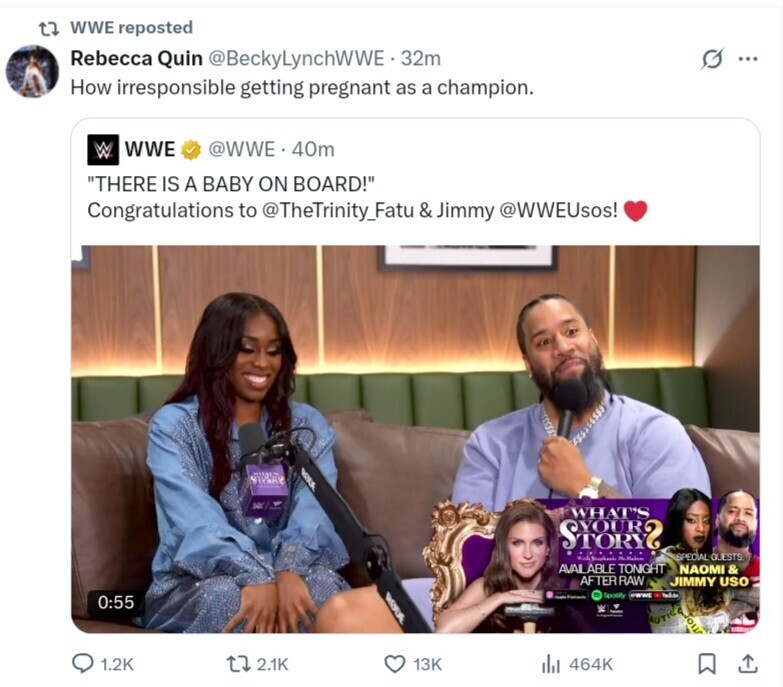Like the post with heart icon
Screen dimensions: 783x687
[394, 664]
